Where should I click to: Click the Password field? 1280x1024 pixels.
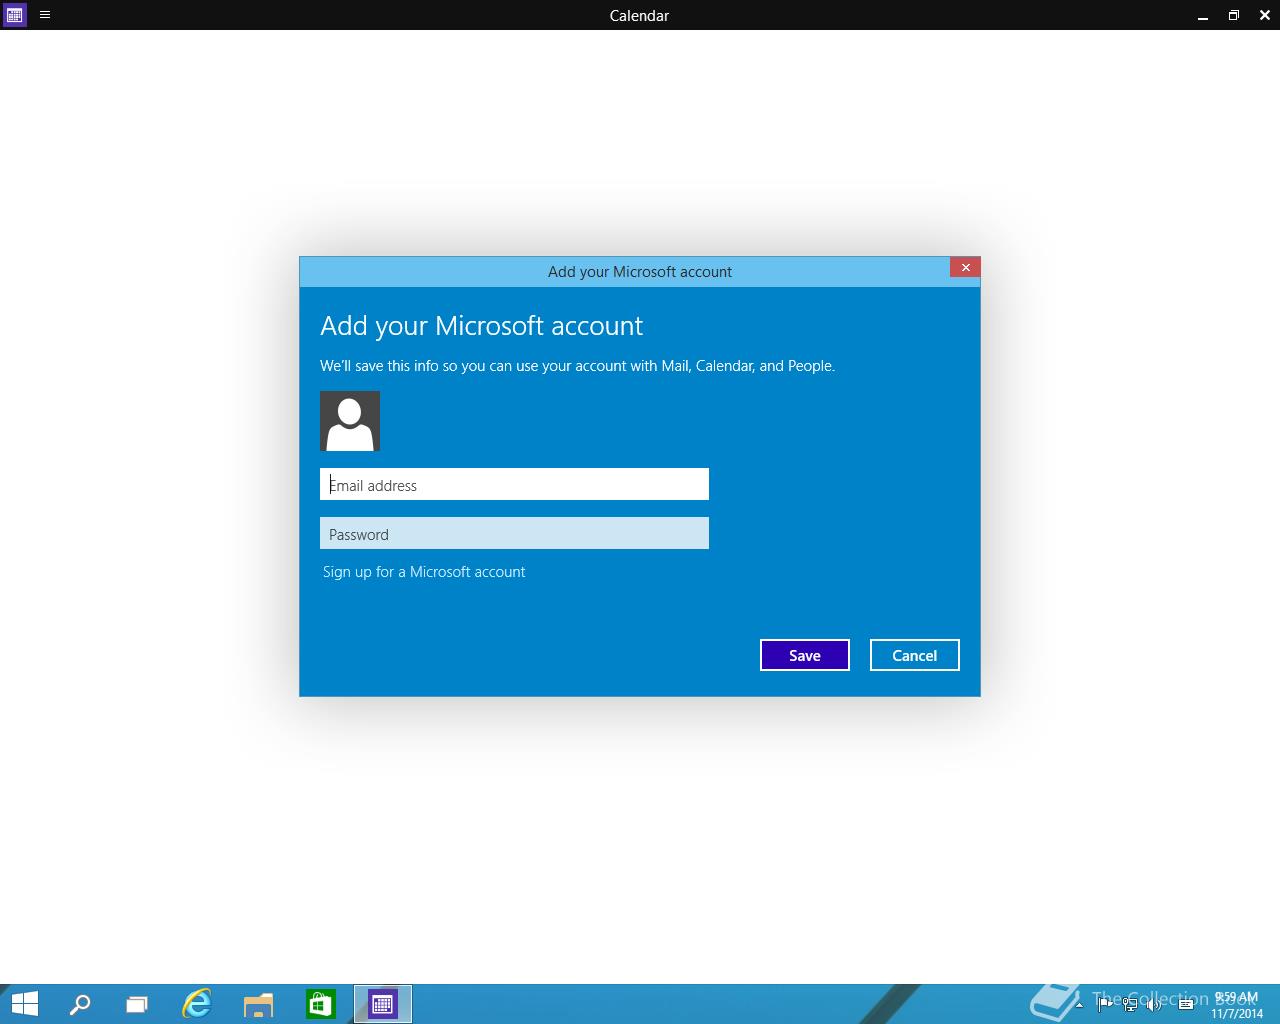(514, 533)
